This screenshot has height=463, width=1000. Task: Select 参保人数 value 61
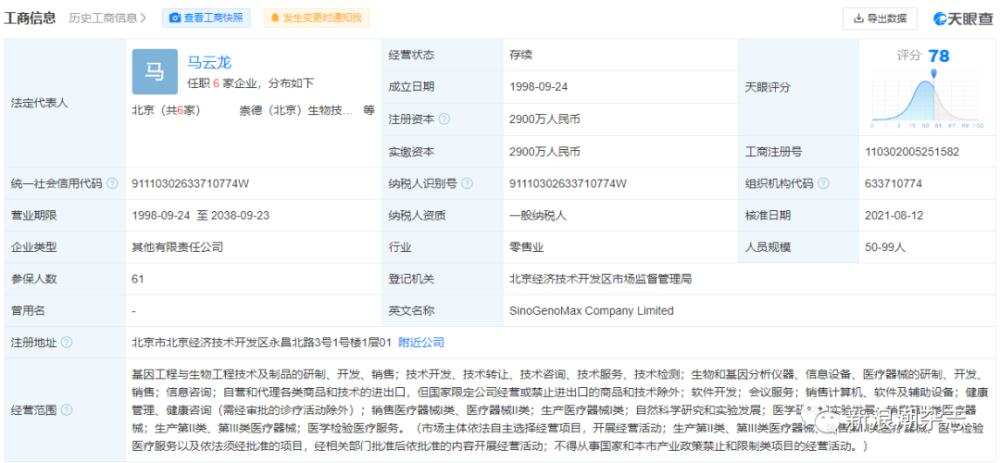(x=138, y=279)
